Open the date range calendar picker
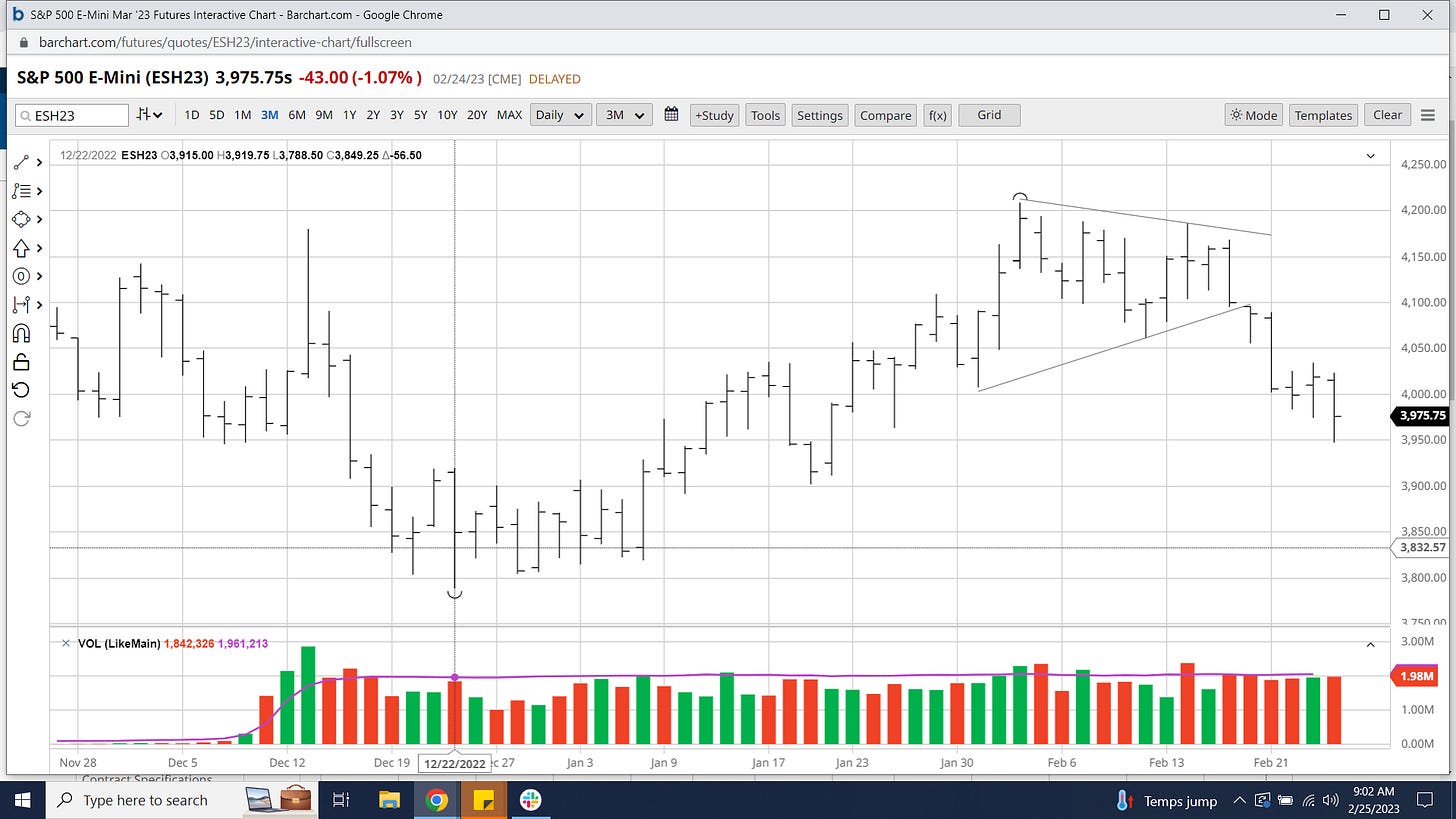This screenshot has width=1456, height=819. click(671, 115)
